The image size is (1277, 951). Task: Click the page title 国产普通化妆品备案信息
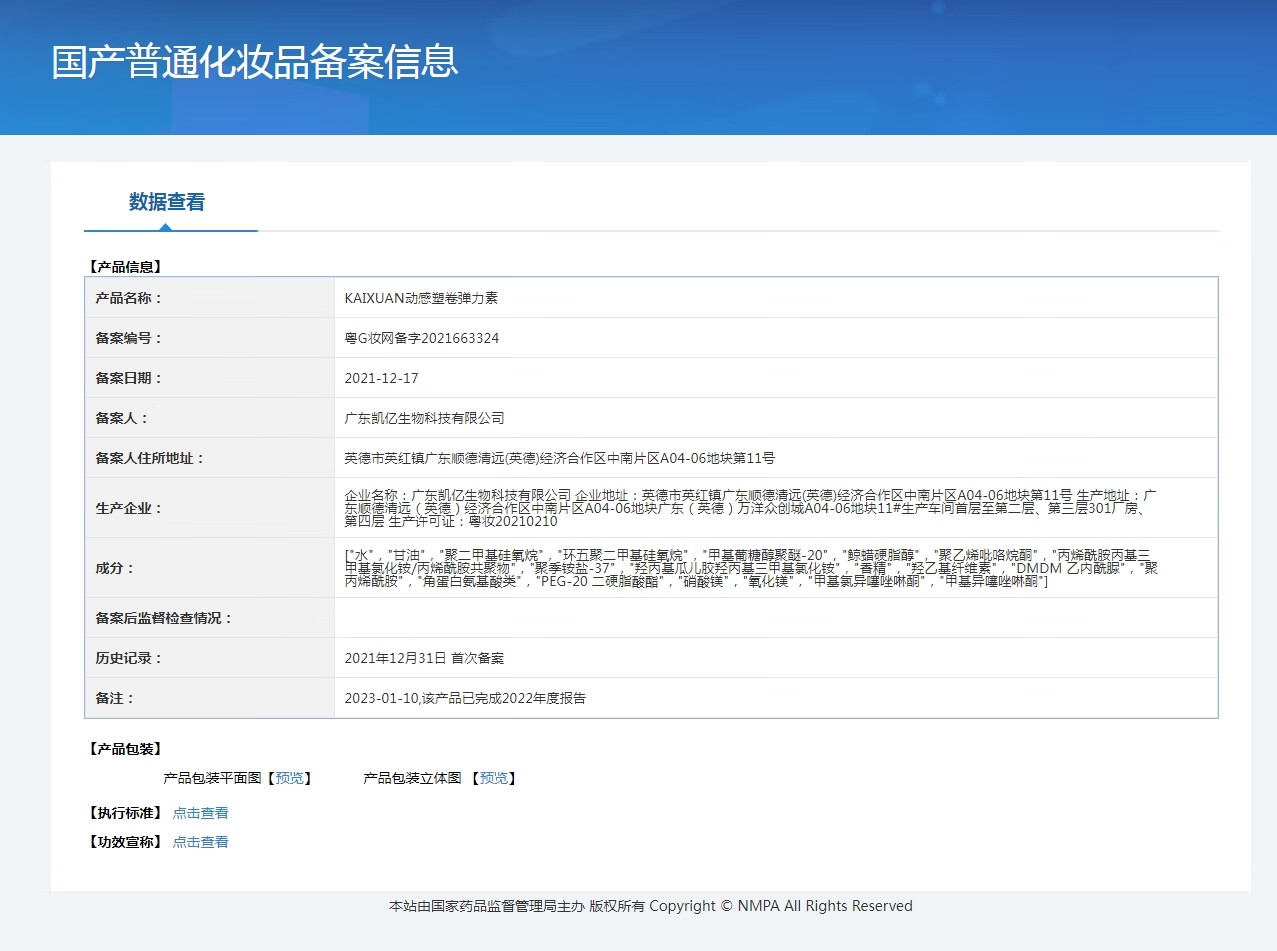(255, 62)
